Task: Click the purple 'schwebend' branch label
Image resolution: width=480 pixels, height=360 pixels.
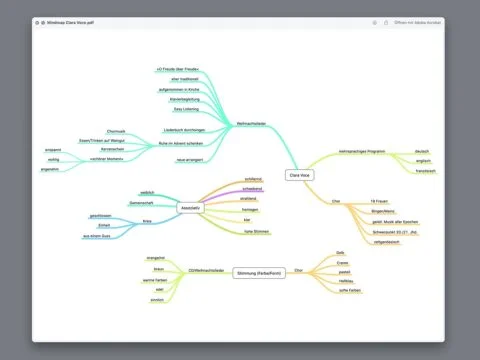Action: [x=252, y=189]
